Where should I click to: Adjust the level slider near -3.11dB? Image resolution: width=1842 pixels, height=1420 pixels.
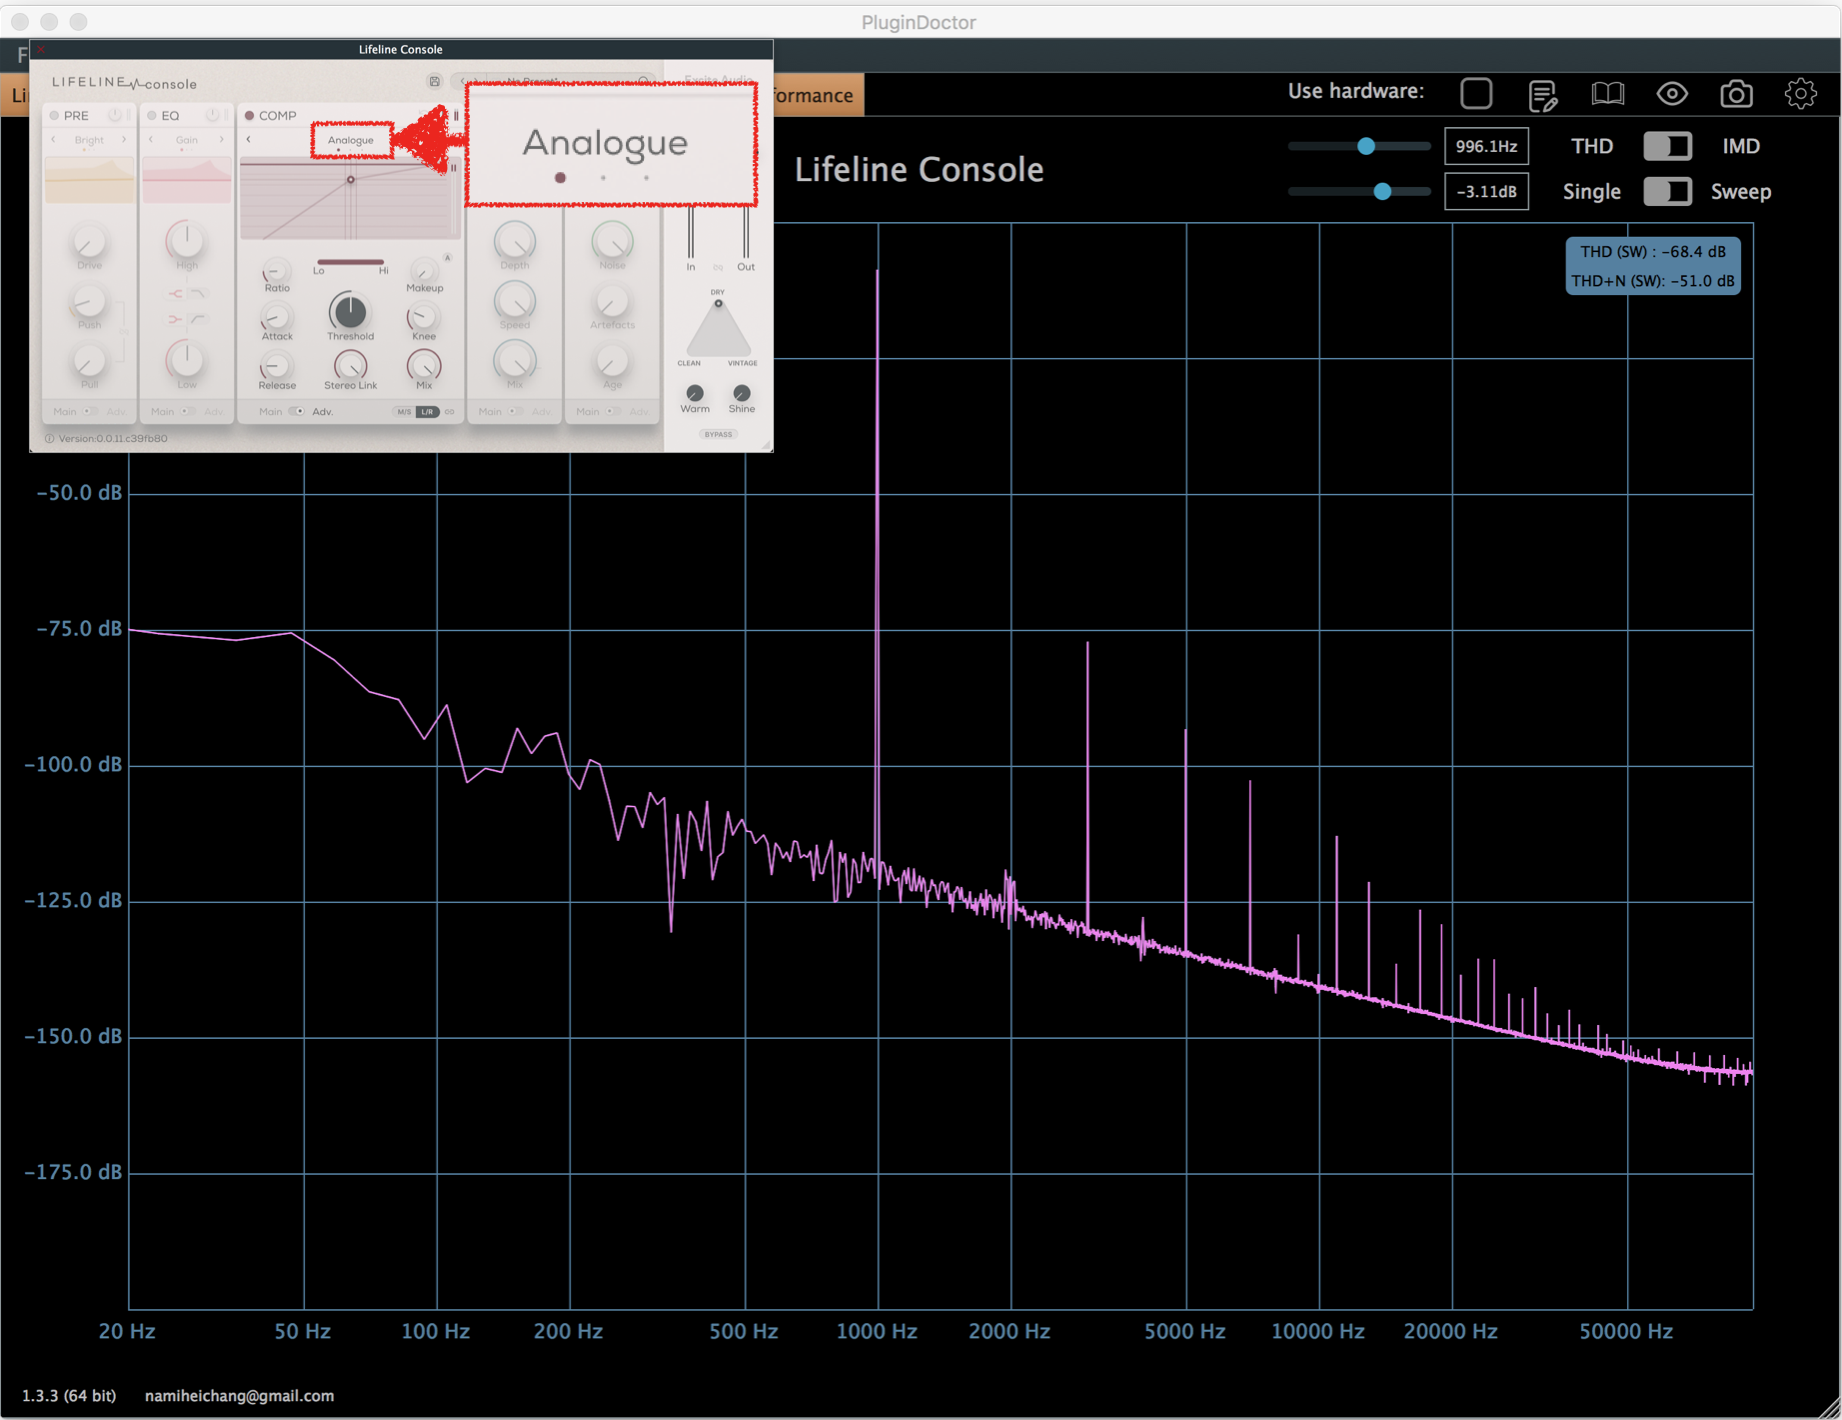click(x=1382, y=191)
